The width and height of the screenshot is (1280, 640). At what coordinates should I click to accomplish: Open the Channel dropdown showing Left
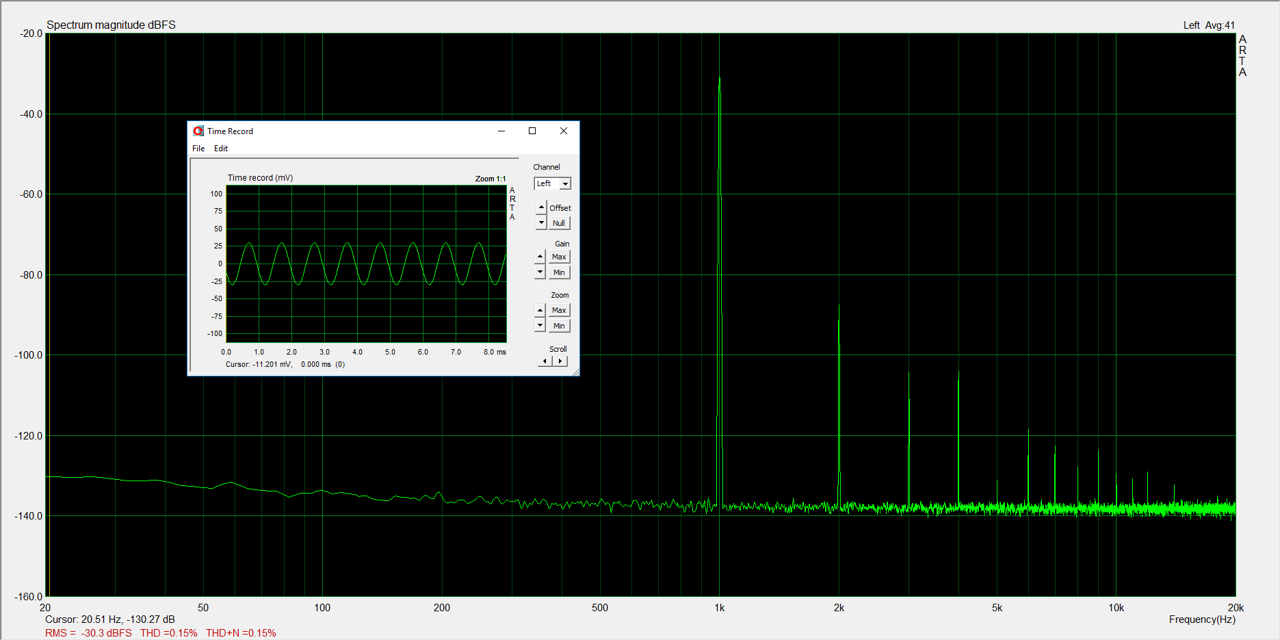pyautogui.click(x=552, y=184)
